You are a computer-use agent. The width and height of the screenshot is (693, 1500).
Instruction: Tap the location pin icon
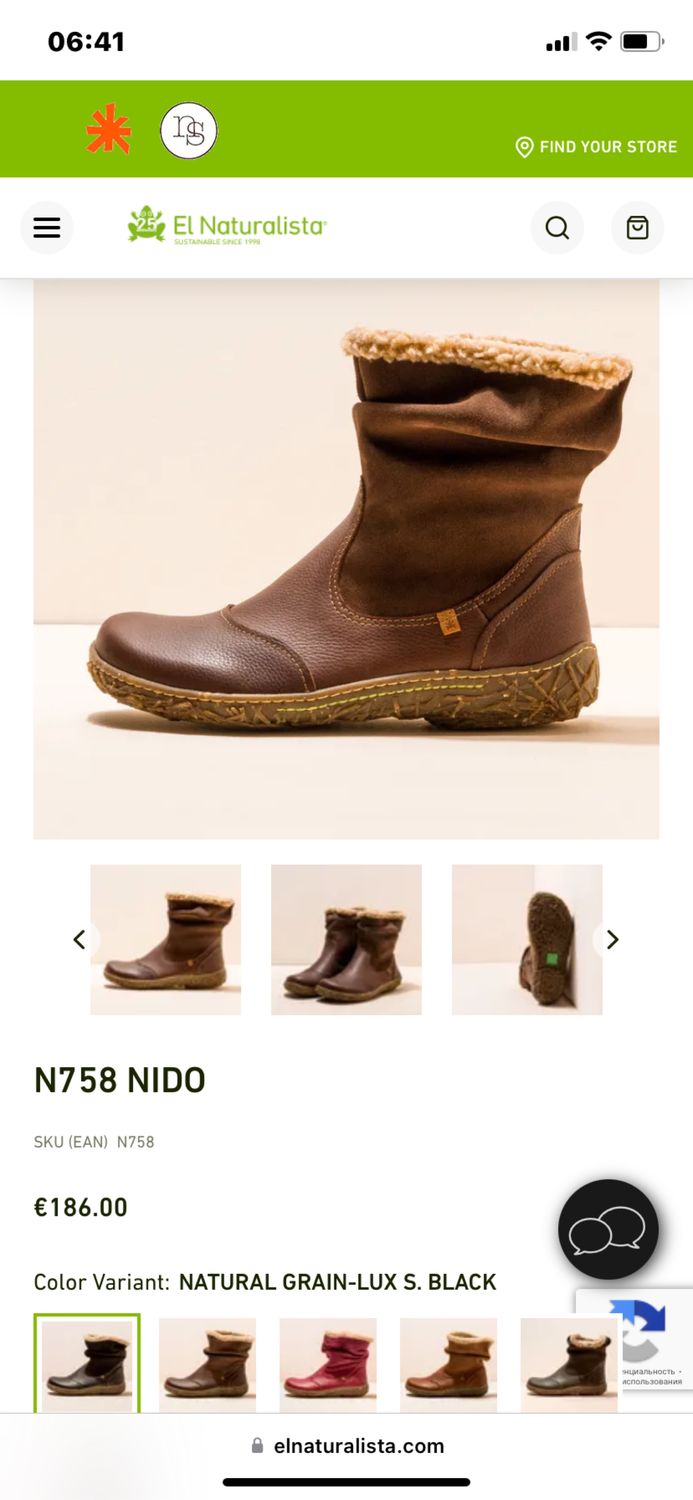coord(524,147)
